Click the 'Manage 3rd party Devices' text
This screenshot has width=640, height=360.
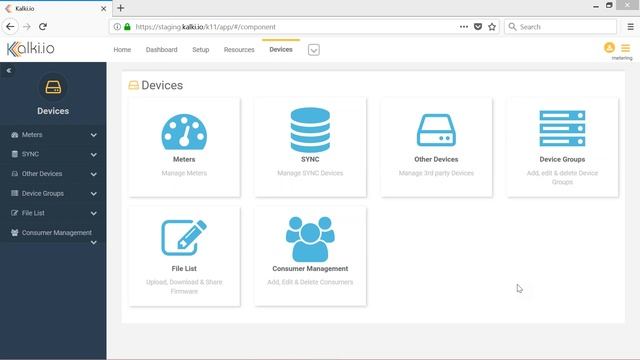(x=436, y=173)
